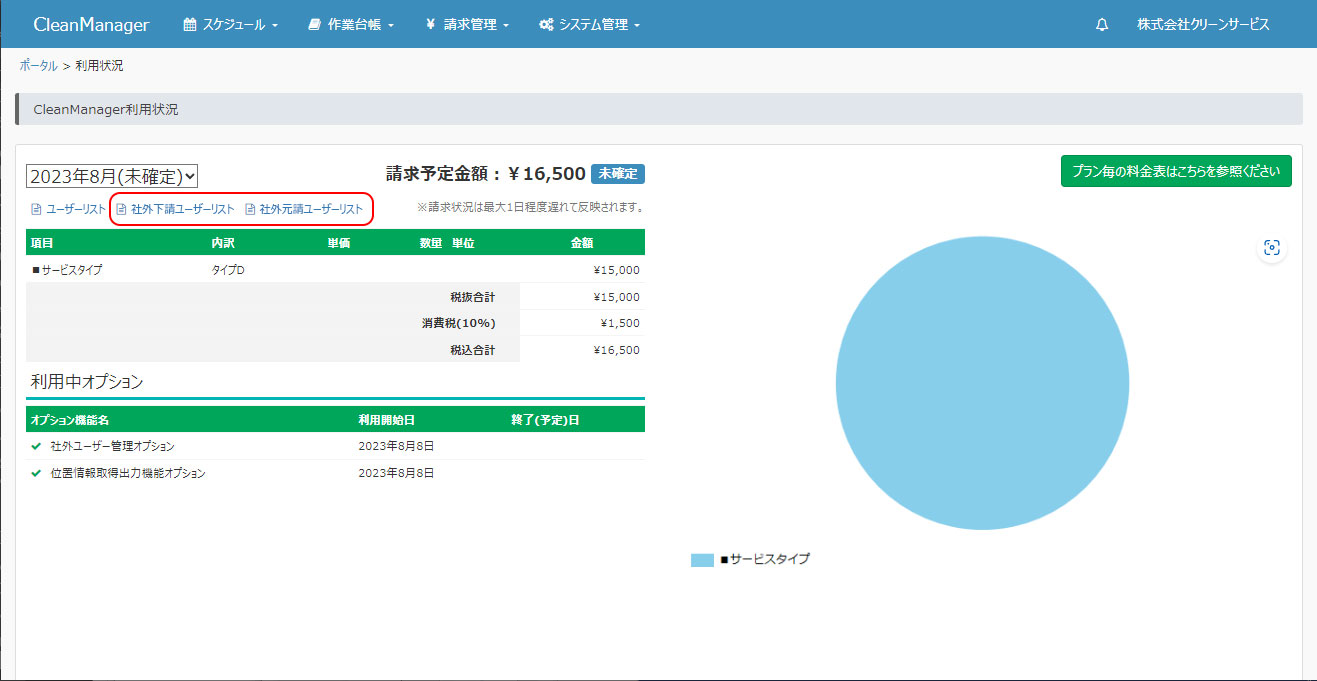Image resolution: width=1317 pixels, height=681 pixels.
Task: Open the システム管理 menu
Action: [589, 25]
